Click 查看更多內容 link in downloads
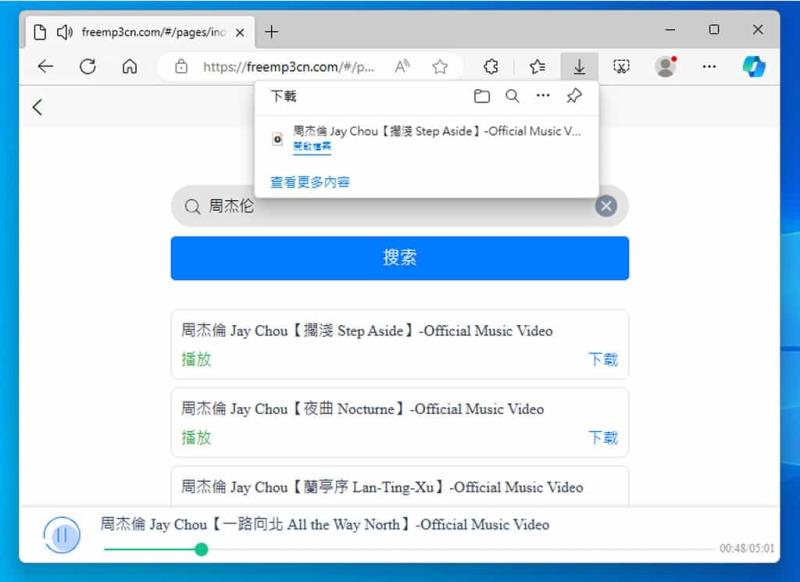This screenshot has height=582, width=800. pos(310,182)
